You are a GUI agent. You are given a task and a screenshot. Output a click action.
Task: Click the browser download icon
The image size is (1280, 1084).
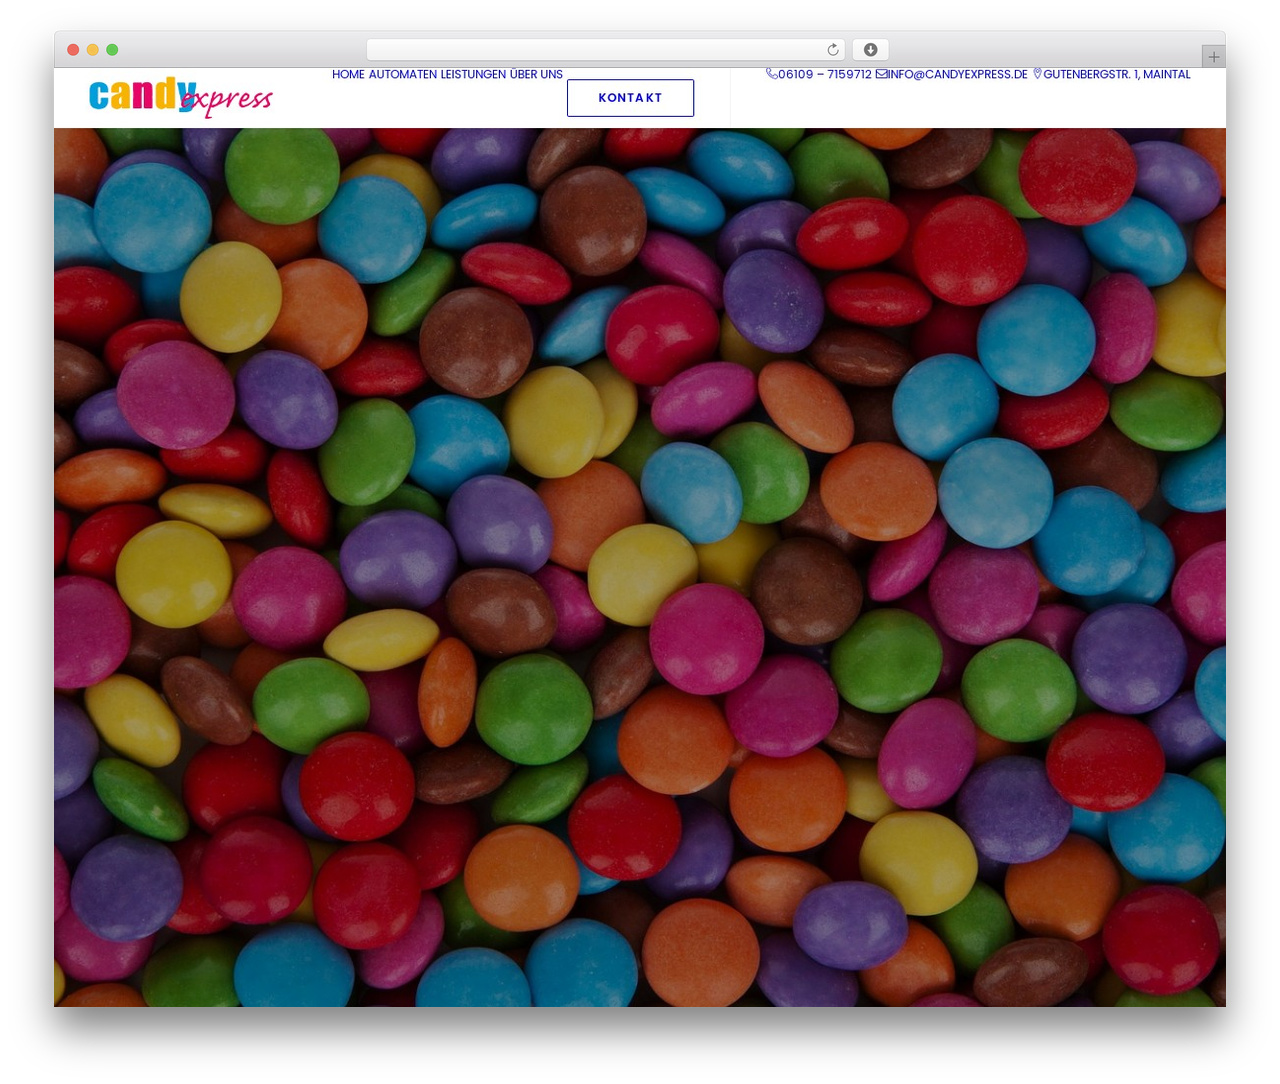click(870, 50)
